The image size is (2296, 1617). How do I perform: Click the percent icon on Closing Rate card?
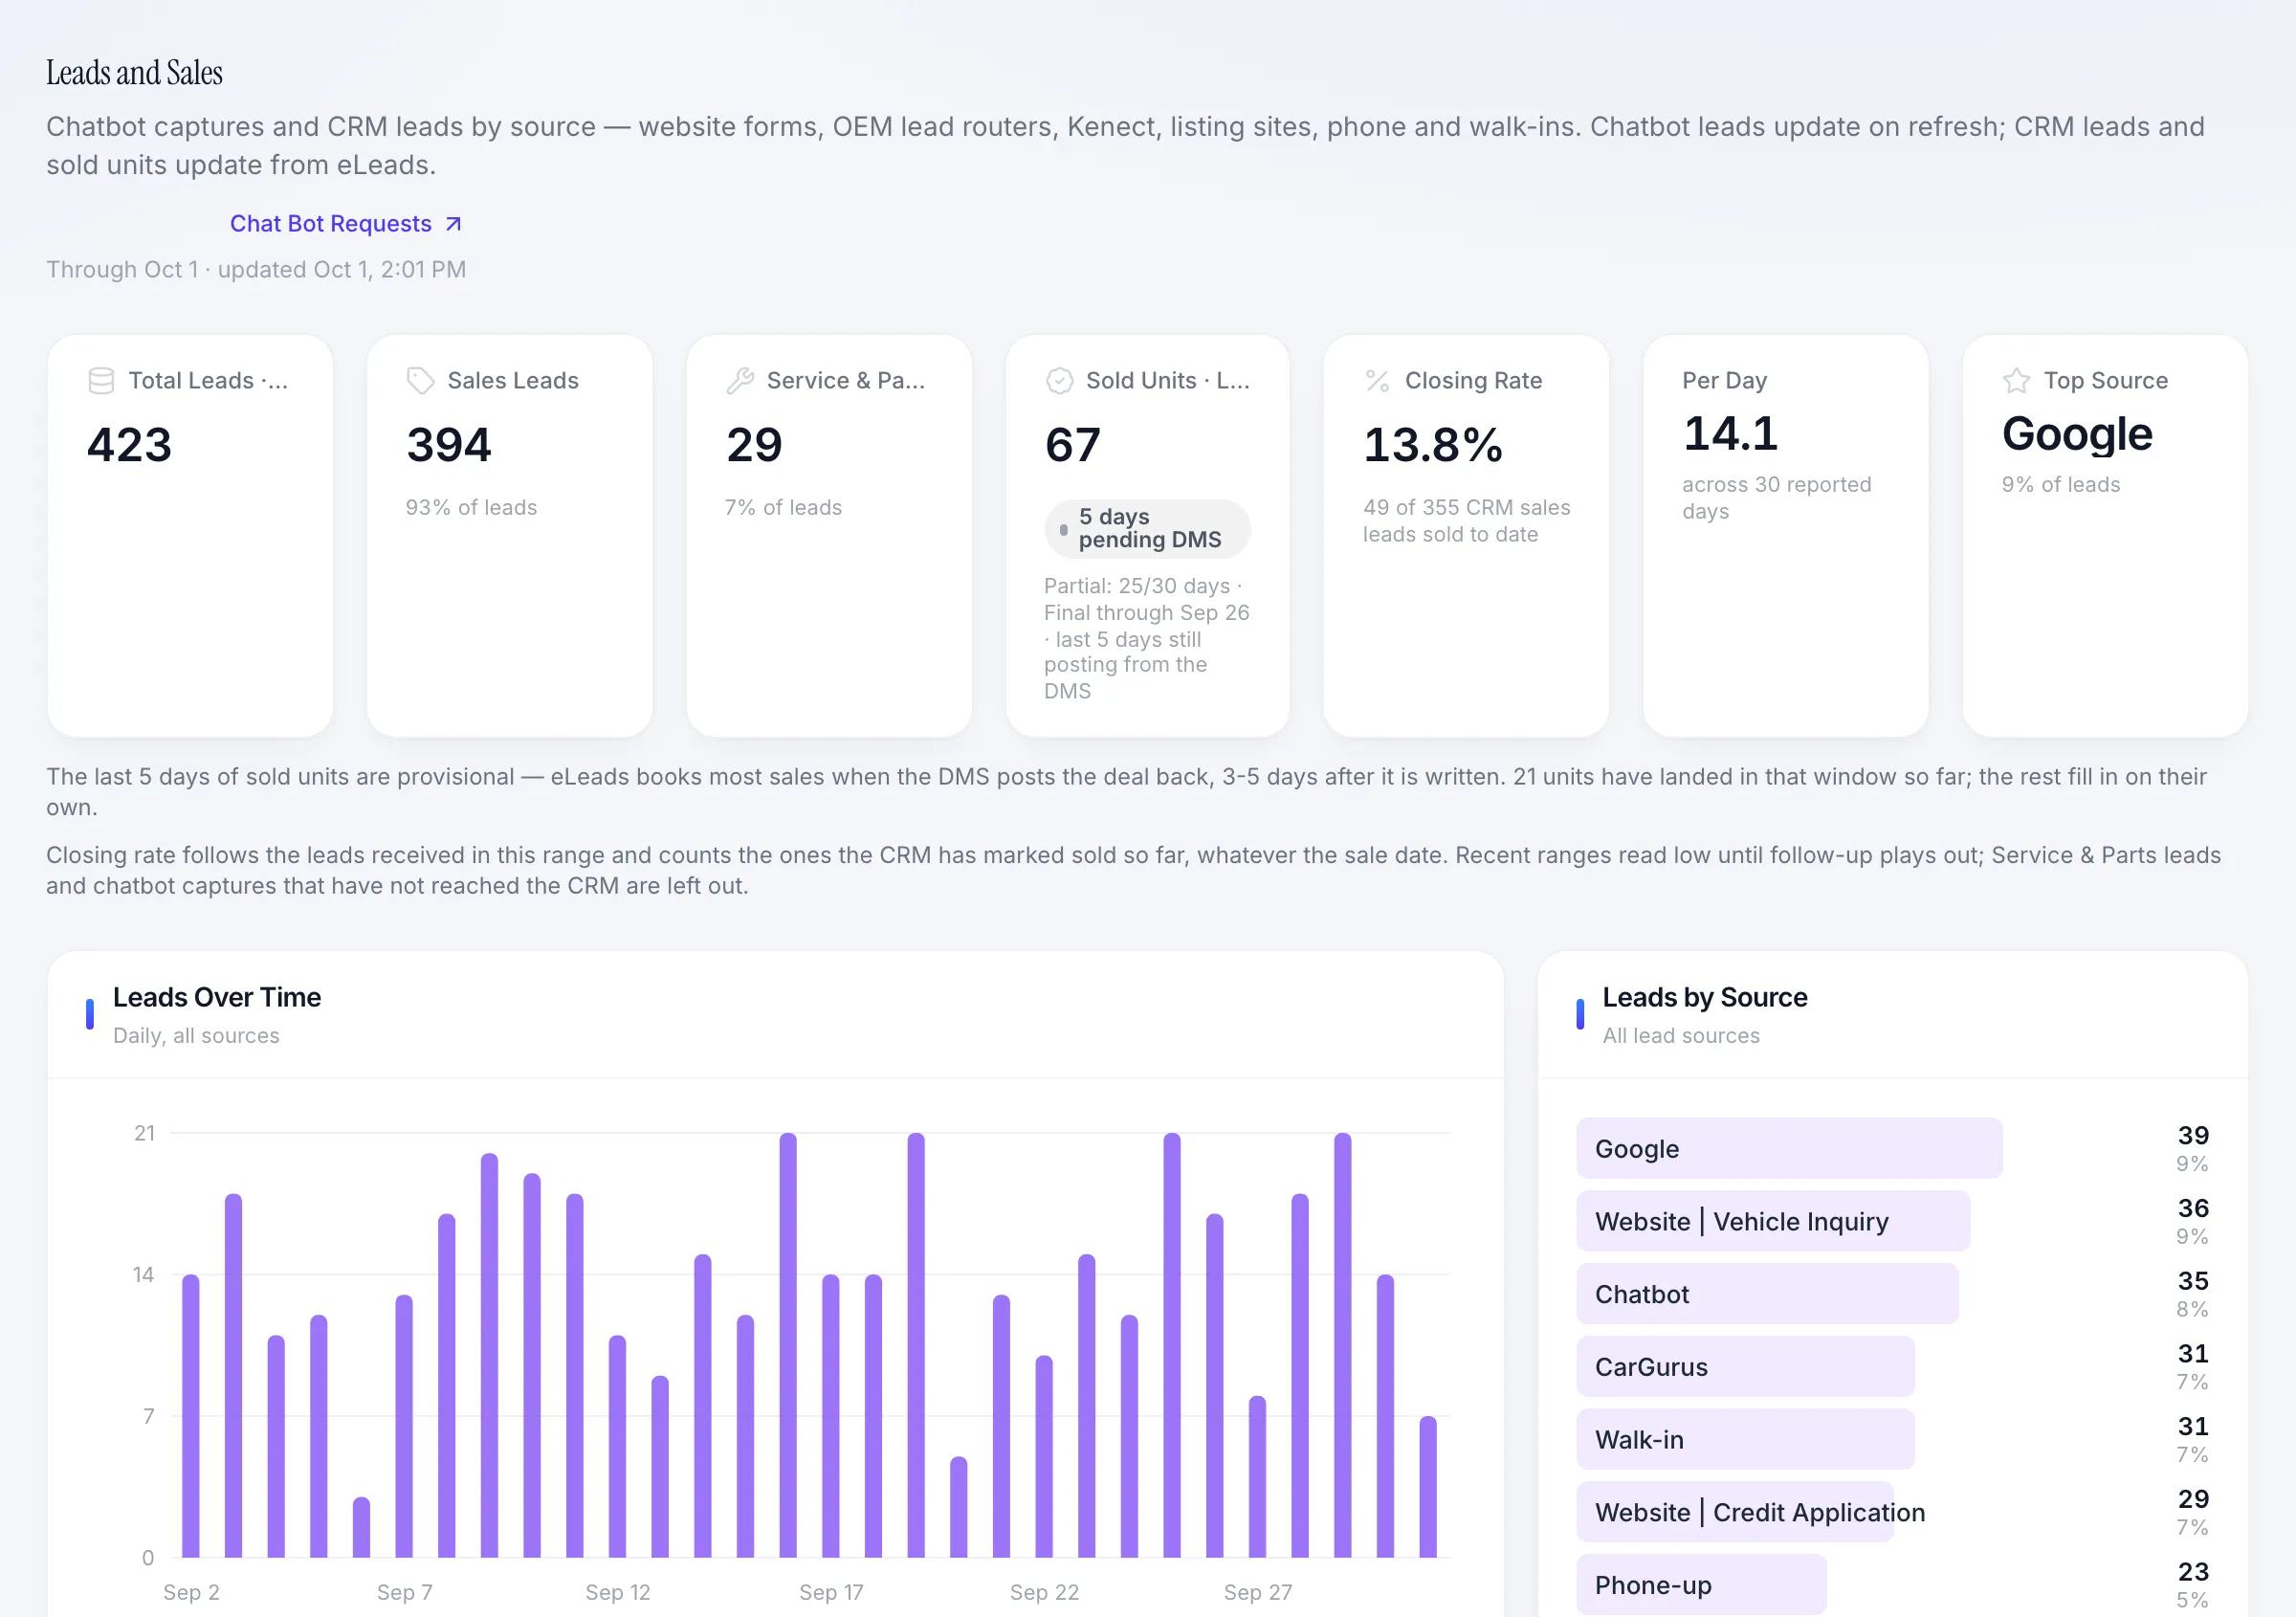tap(1378, 381)
